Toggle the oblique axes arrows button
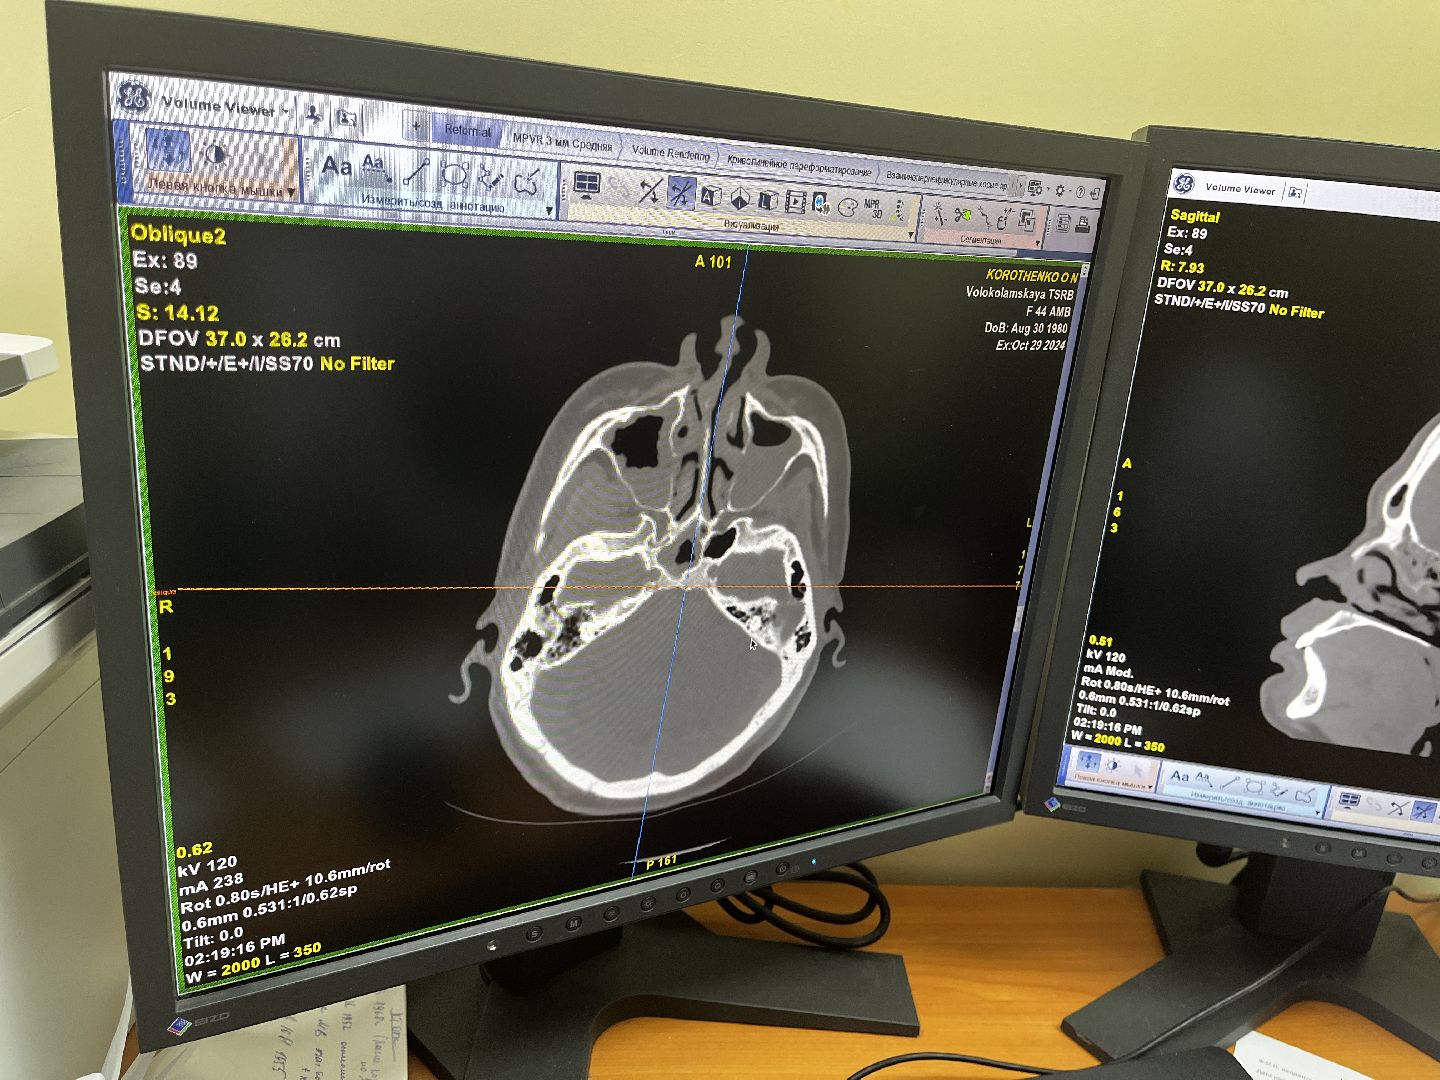Viewport: 1440px width, 1080px height. [650, 189]
